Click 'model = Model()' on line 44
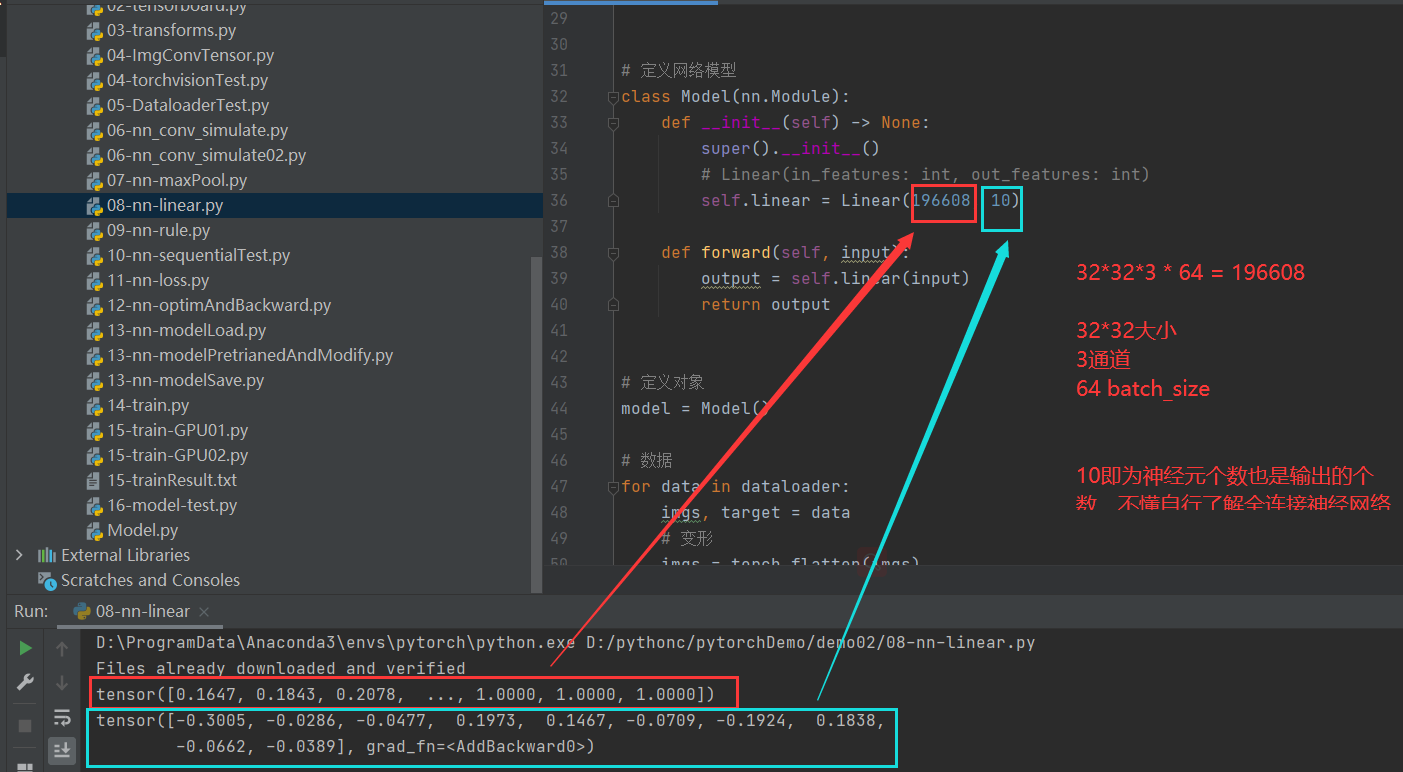Image resolution: width=1403 pixels, height=772 pixels. [x=696, y=409]
